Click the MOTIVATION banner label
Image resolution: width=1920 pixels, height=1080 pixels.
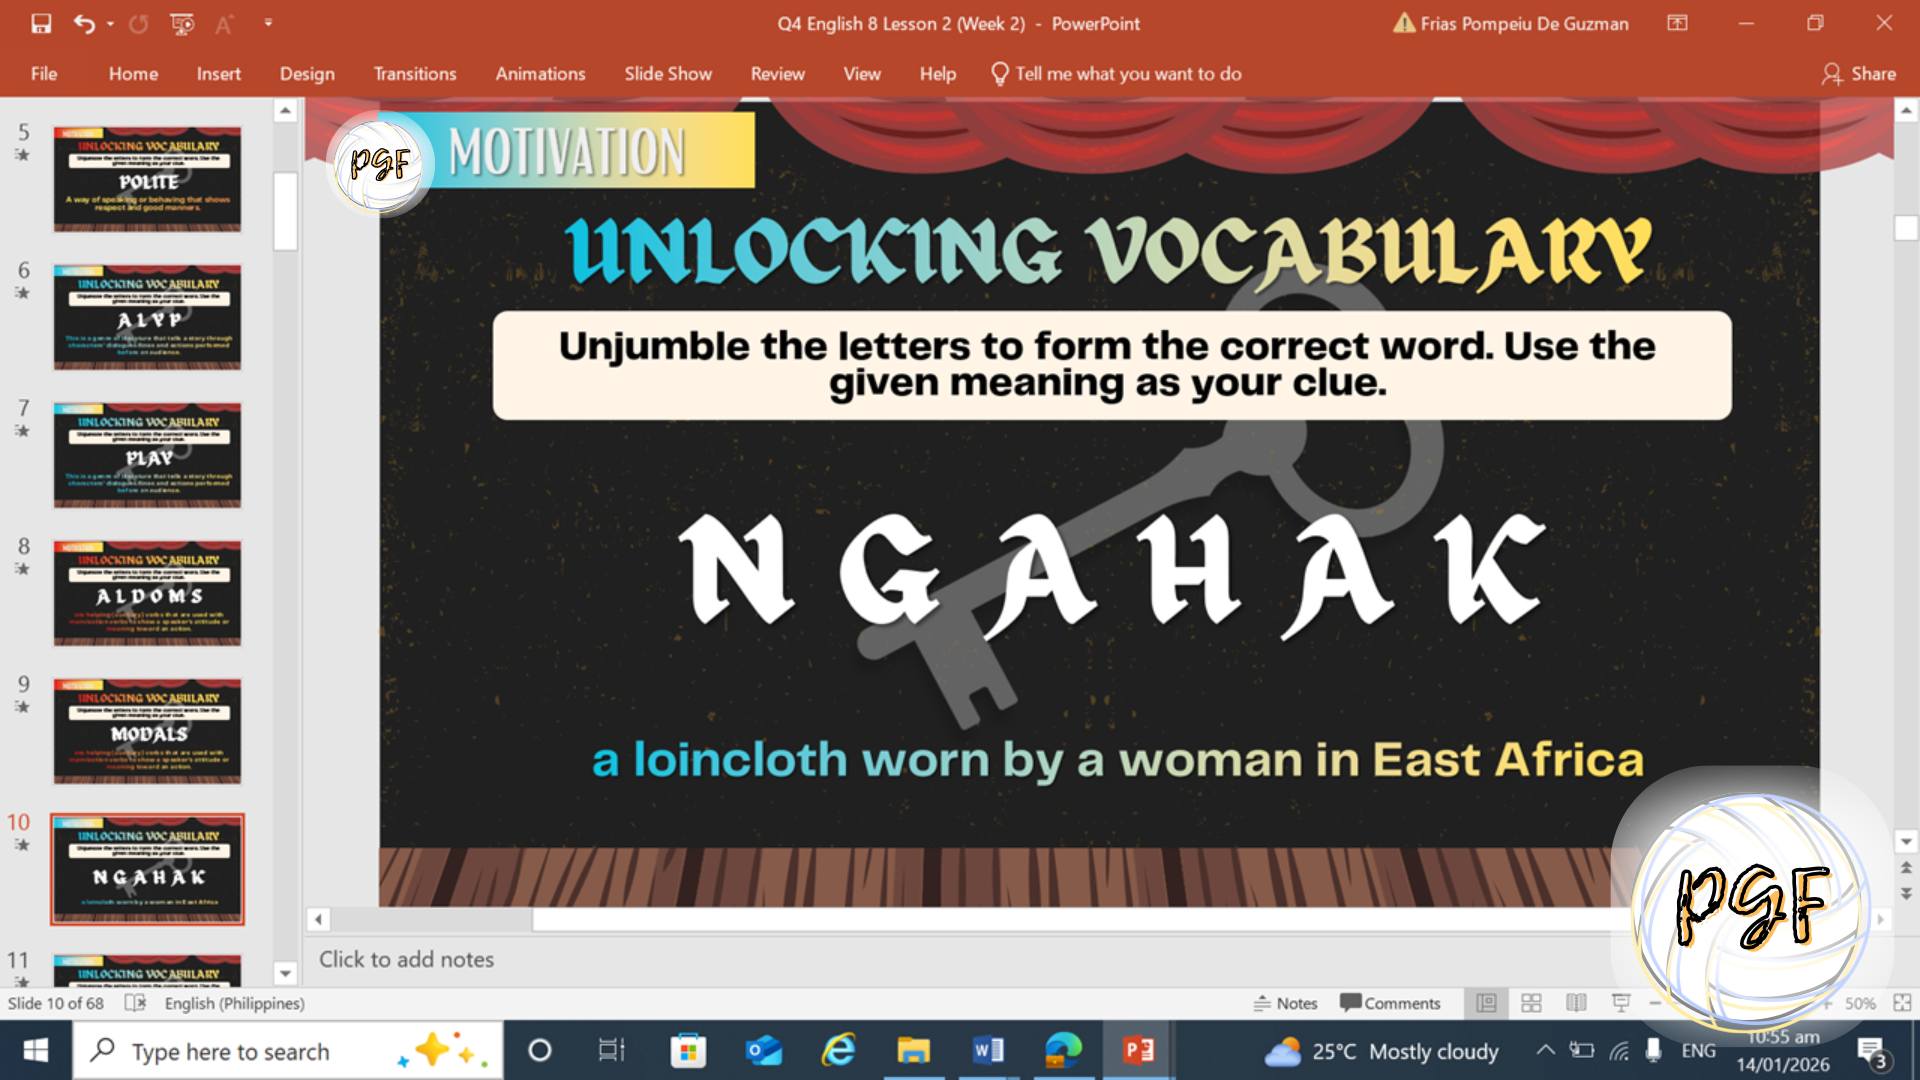pos(567,152)
